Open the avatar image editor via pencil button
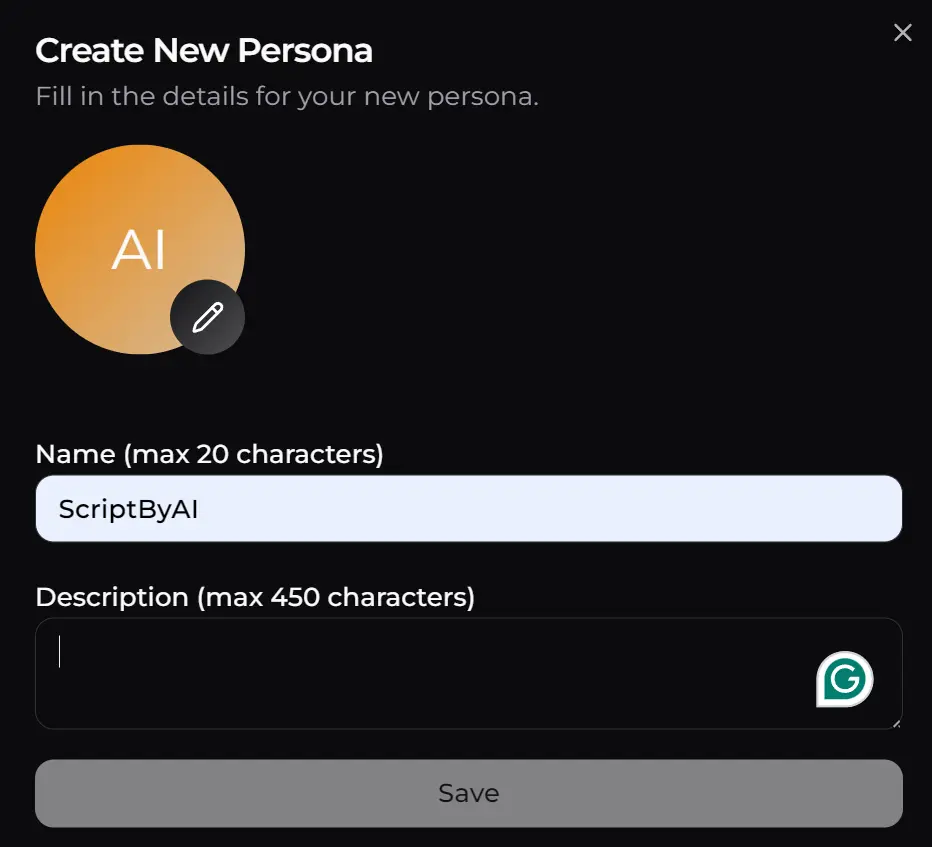This screenshot has height=847, width=932. (x=208, y=317)
